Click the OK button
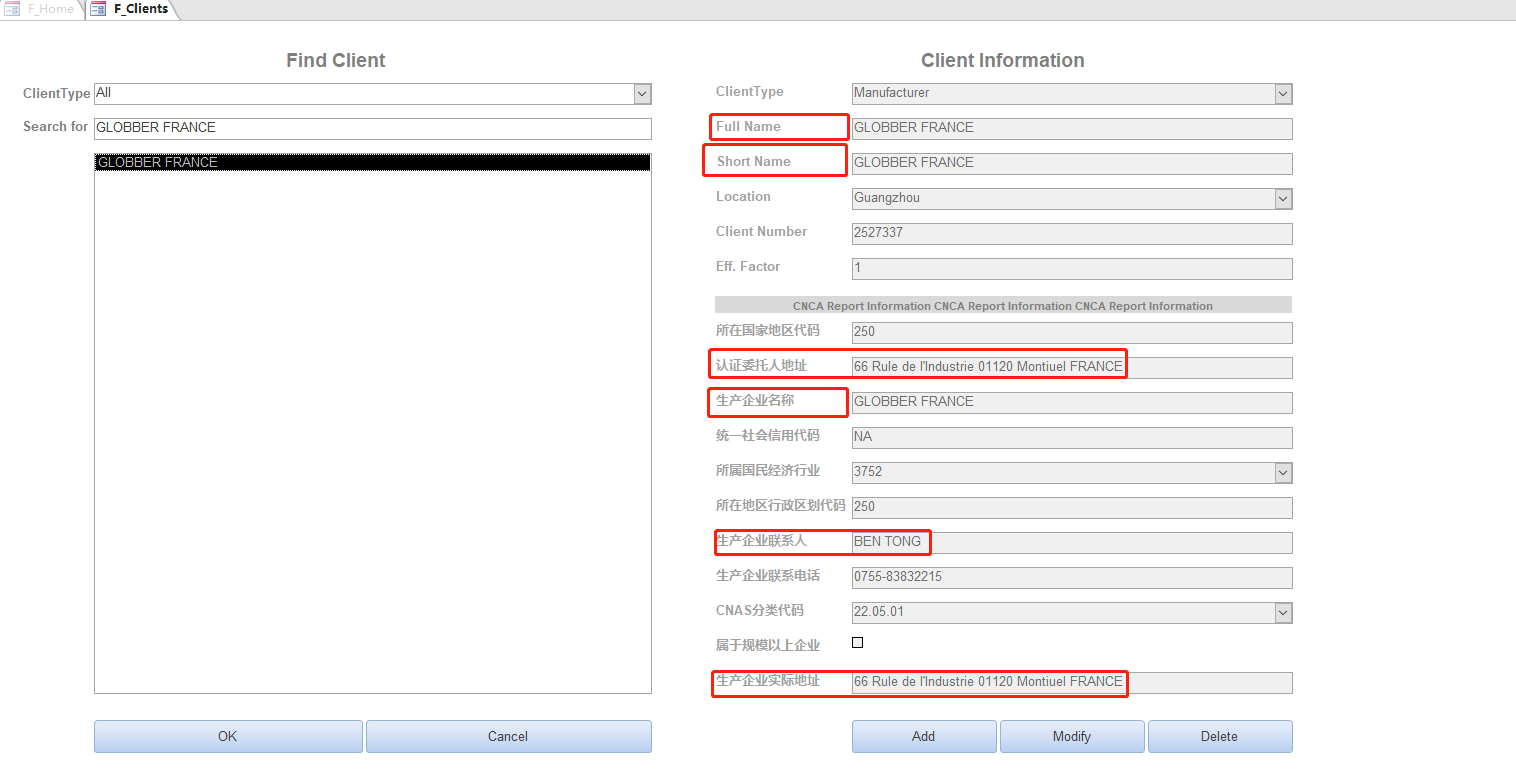This screenshot has height=771, width=1516. point(228,737)
